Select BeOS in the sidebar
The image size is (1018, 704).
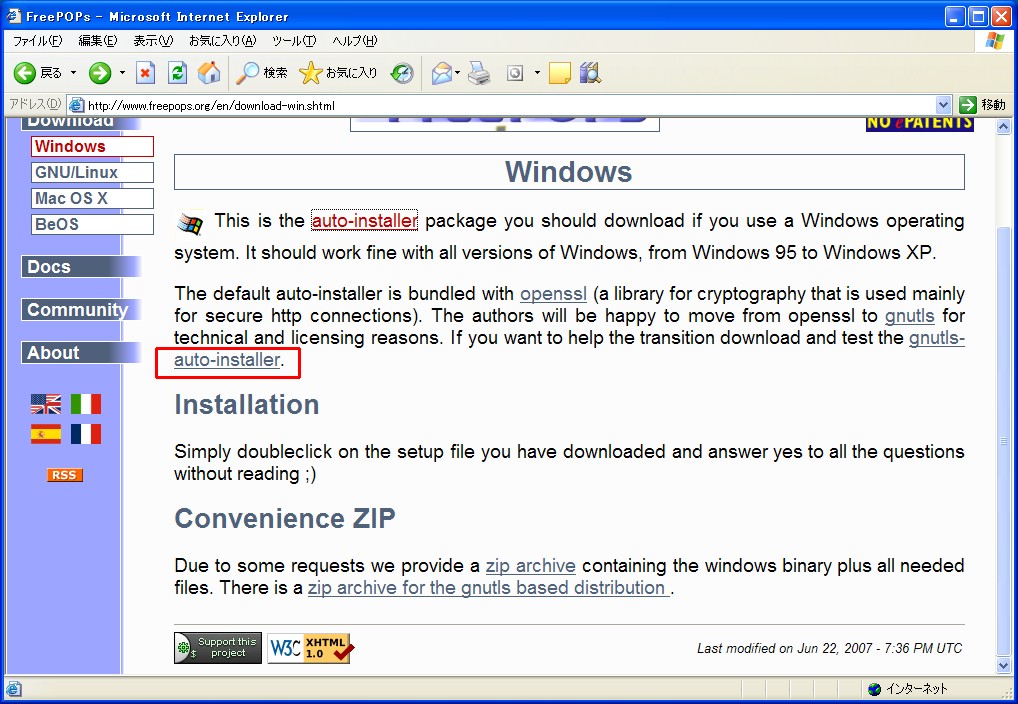pyautogui.click(x=92, y=224)
